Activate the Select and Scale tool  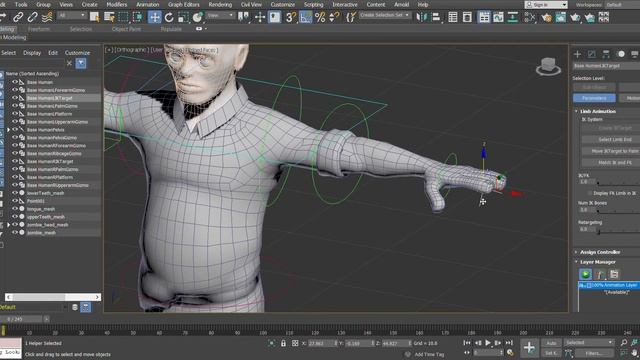183,17
